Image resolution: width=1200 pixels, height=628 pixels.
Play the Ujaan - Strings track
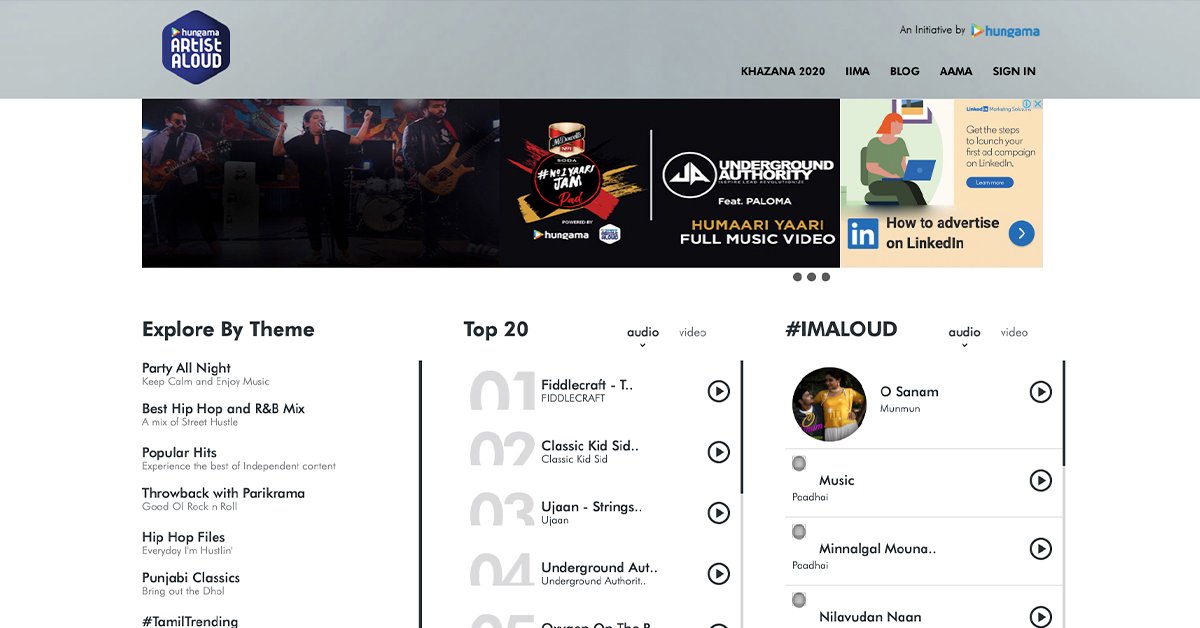coord(718,513)
